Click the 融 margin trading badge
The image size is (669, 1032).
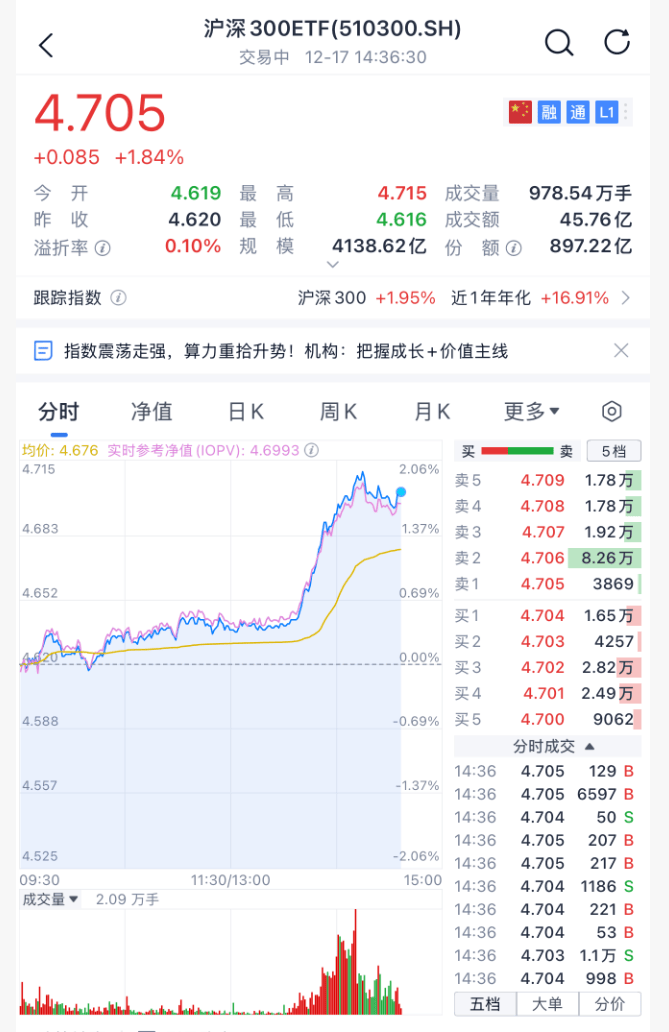(549, 112)
